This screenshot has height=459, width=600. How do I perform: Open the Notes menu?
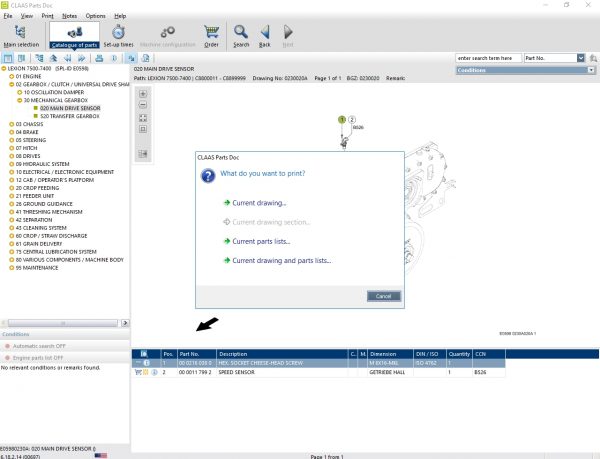(70, 16)
